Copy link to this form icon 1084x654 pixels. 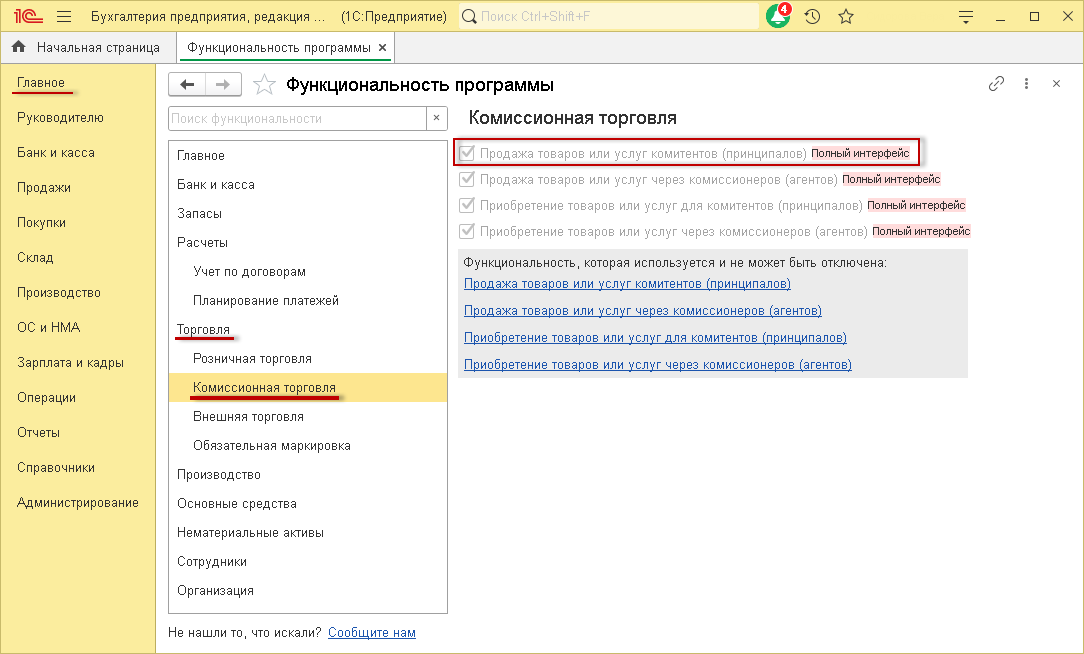coord(996,84)
